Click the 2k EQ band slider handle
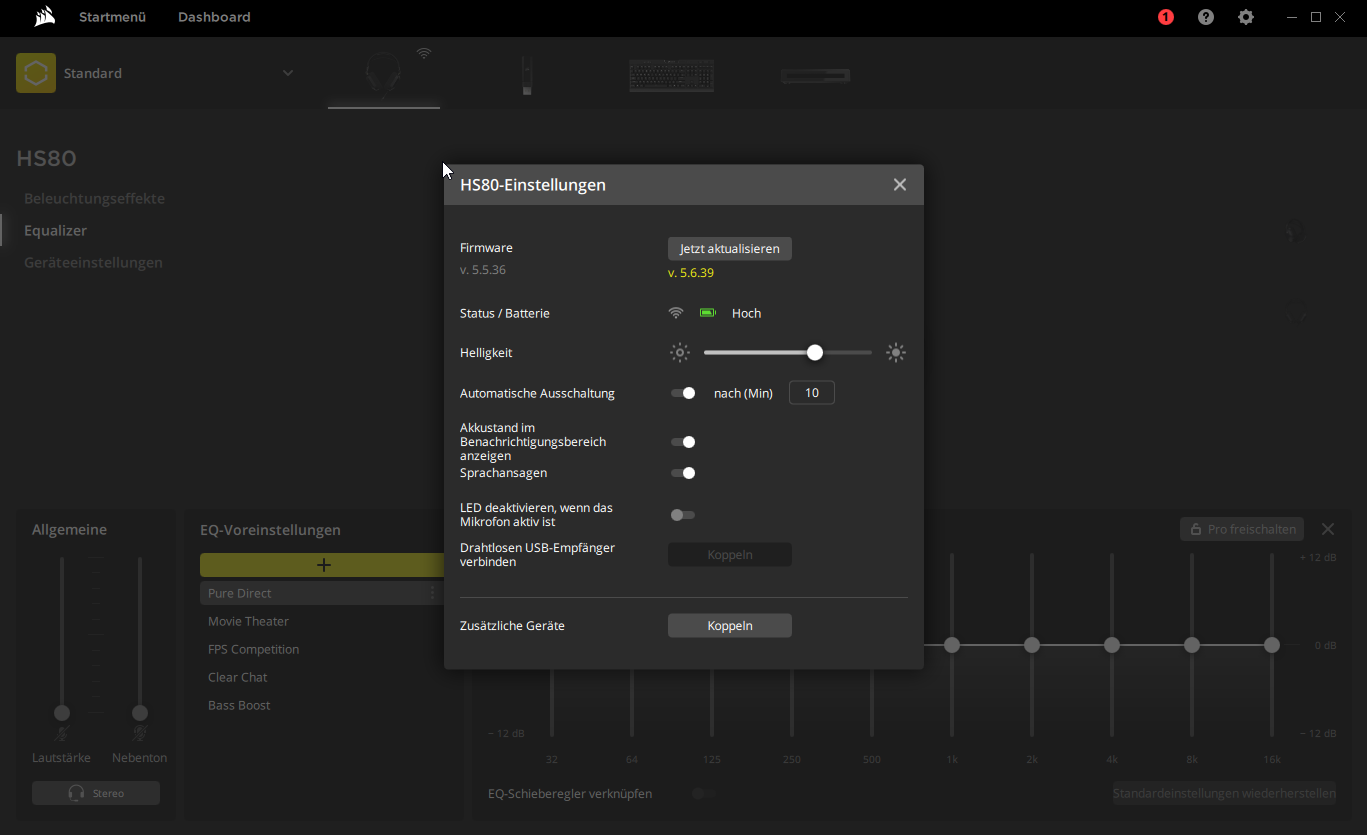 (x=1032, y=645)
